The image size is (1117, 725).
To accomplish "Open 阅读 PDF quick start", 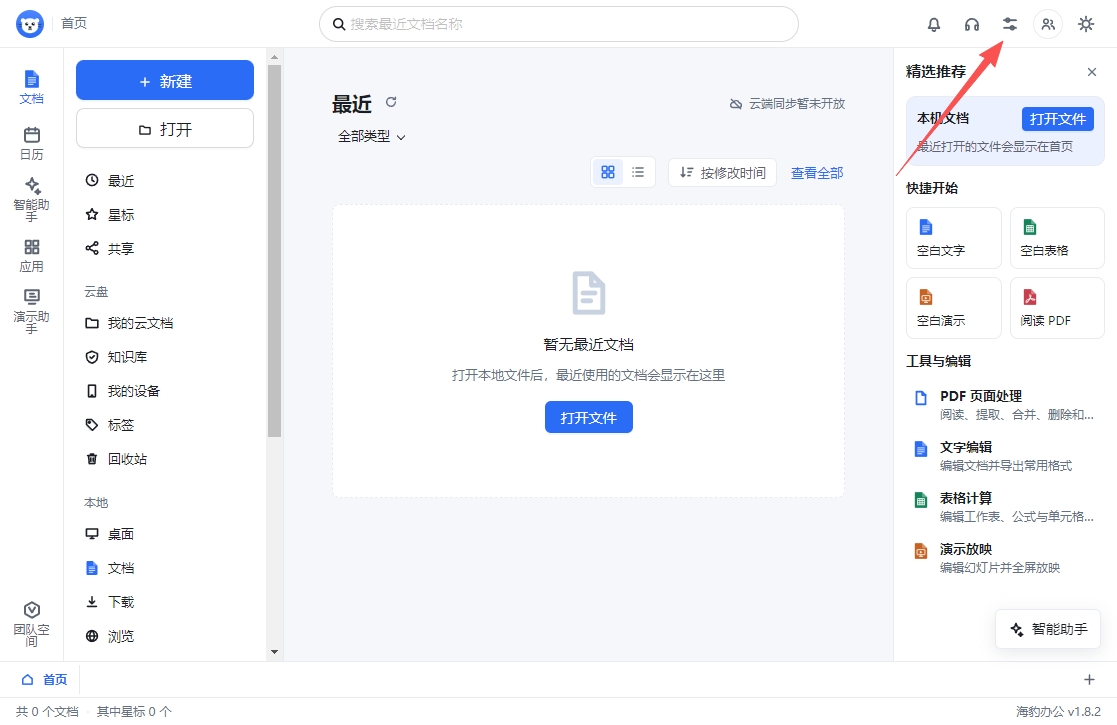I will (1057, 308).
